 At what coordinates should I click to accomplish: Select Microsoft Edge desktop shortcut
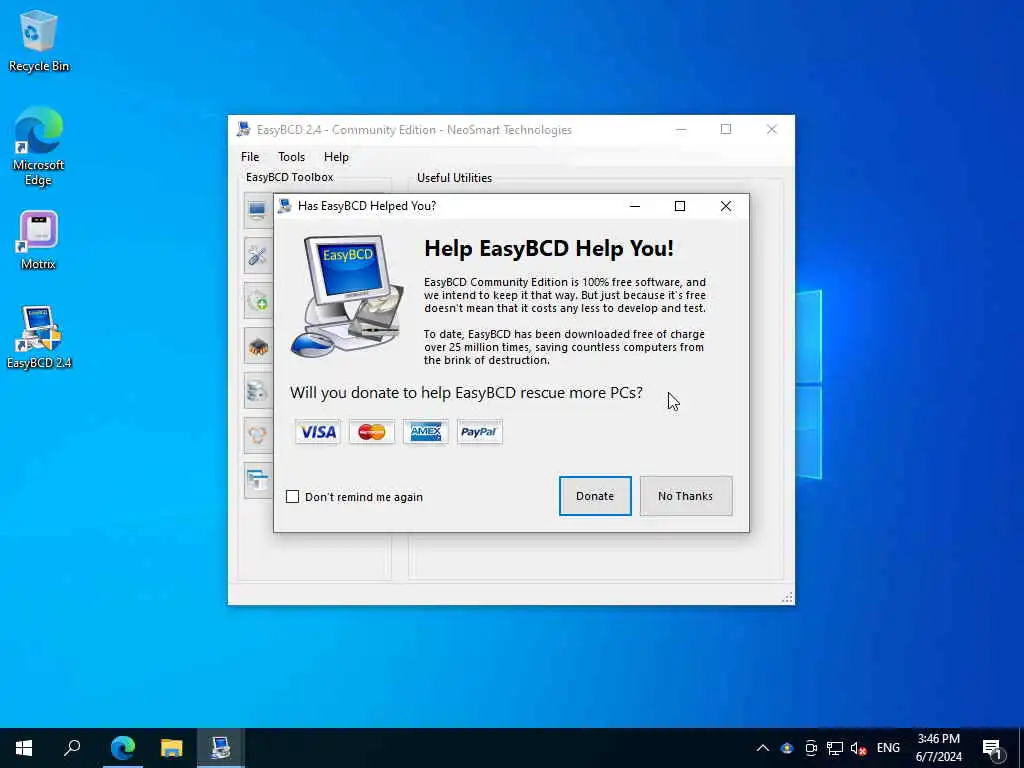[39, 146]
